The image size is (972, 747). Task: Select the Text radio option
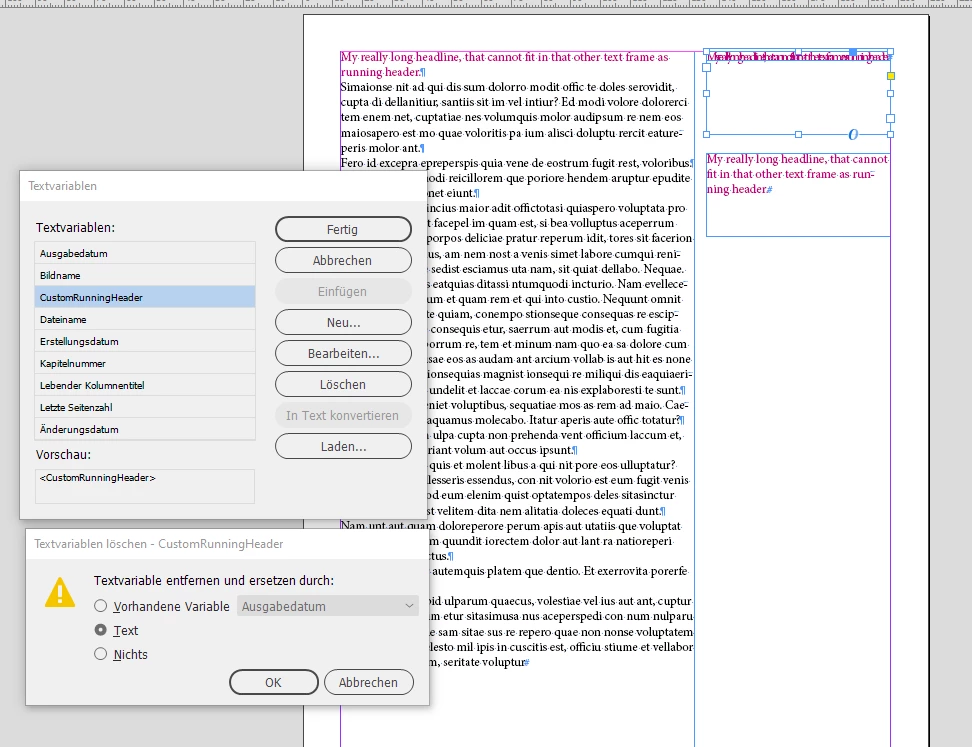100,630
